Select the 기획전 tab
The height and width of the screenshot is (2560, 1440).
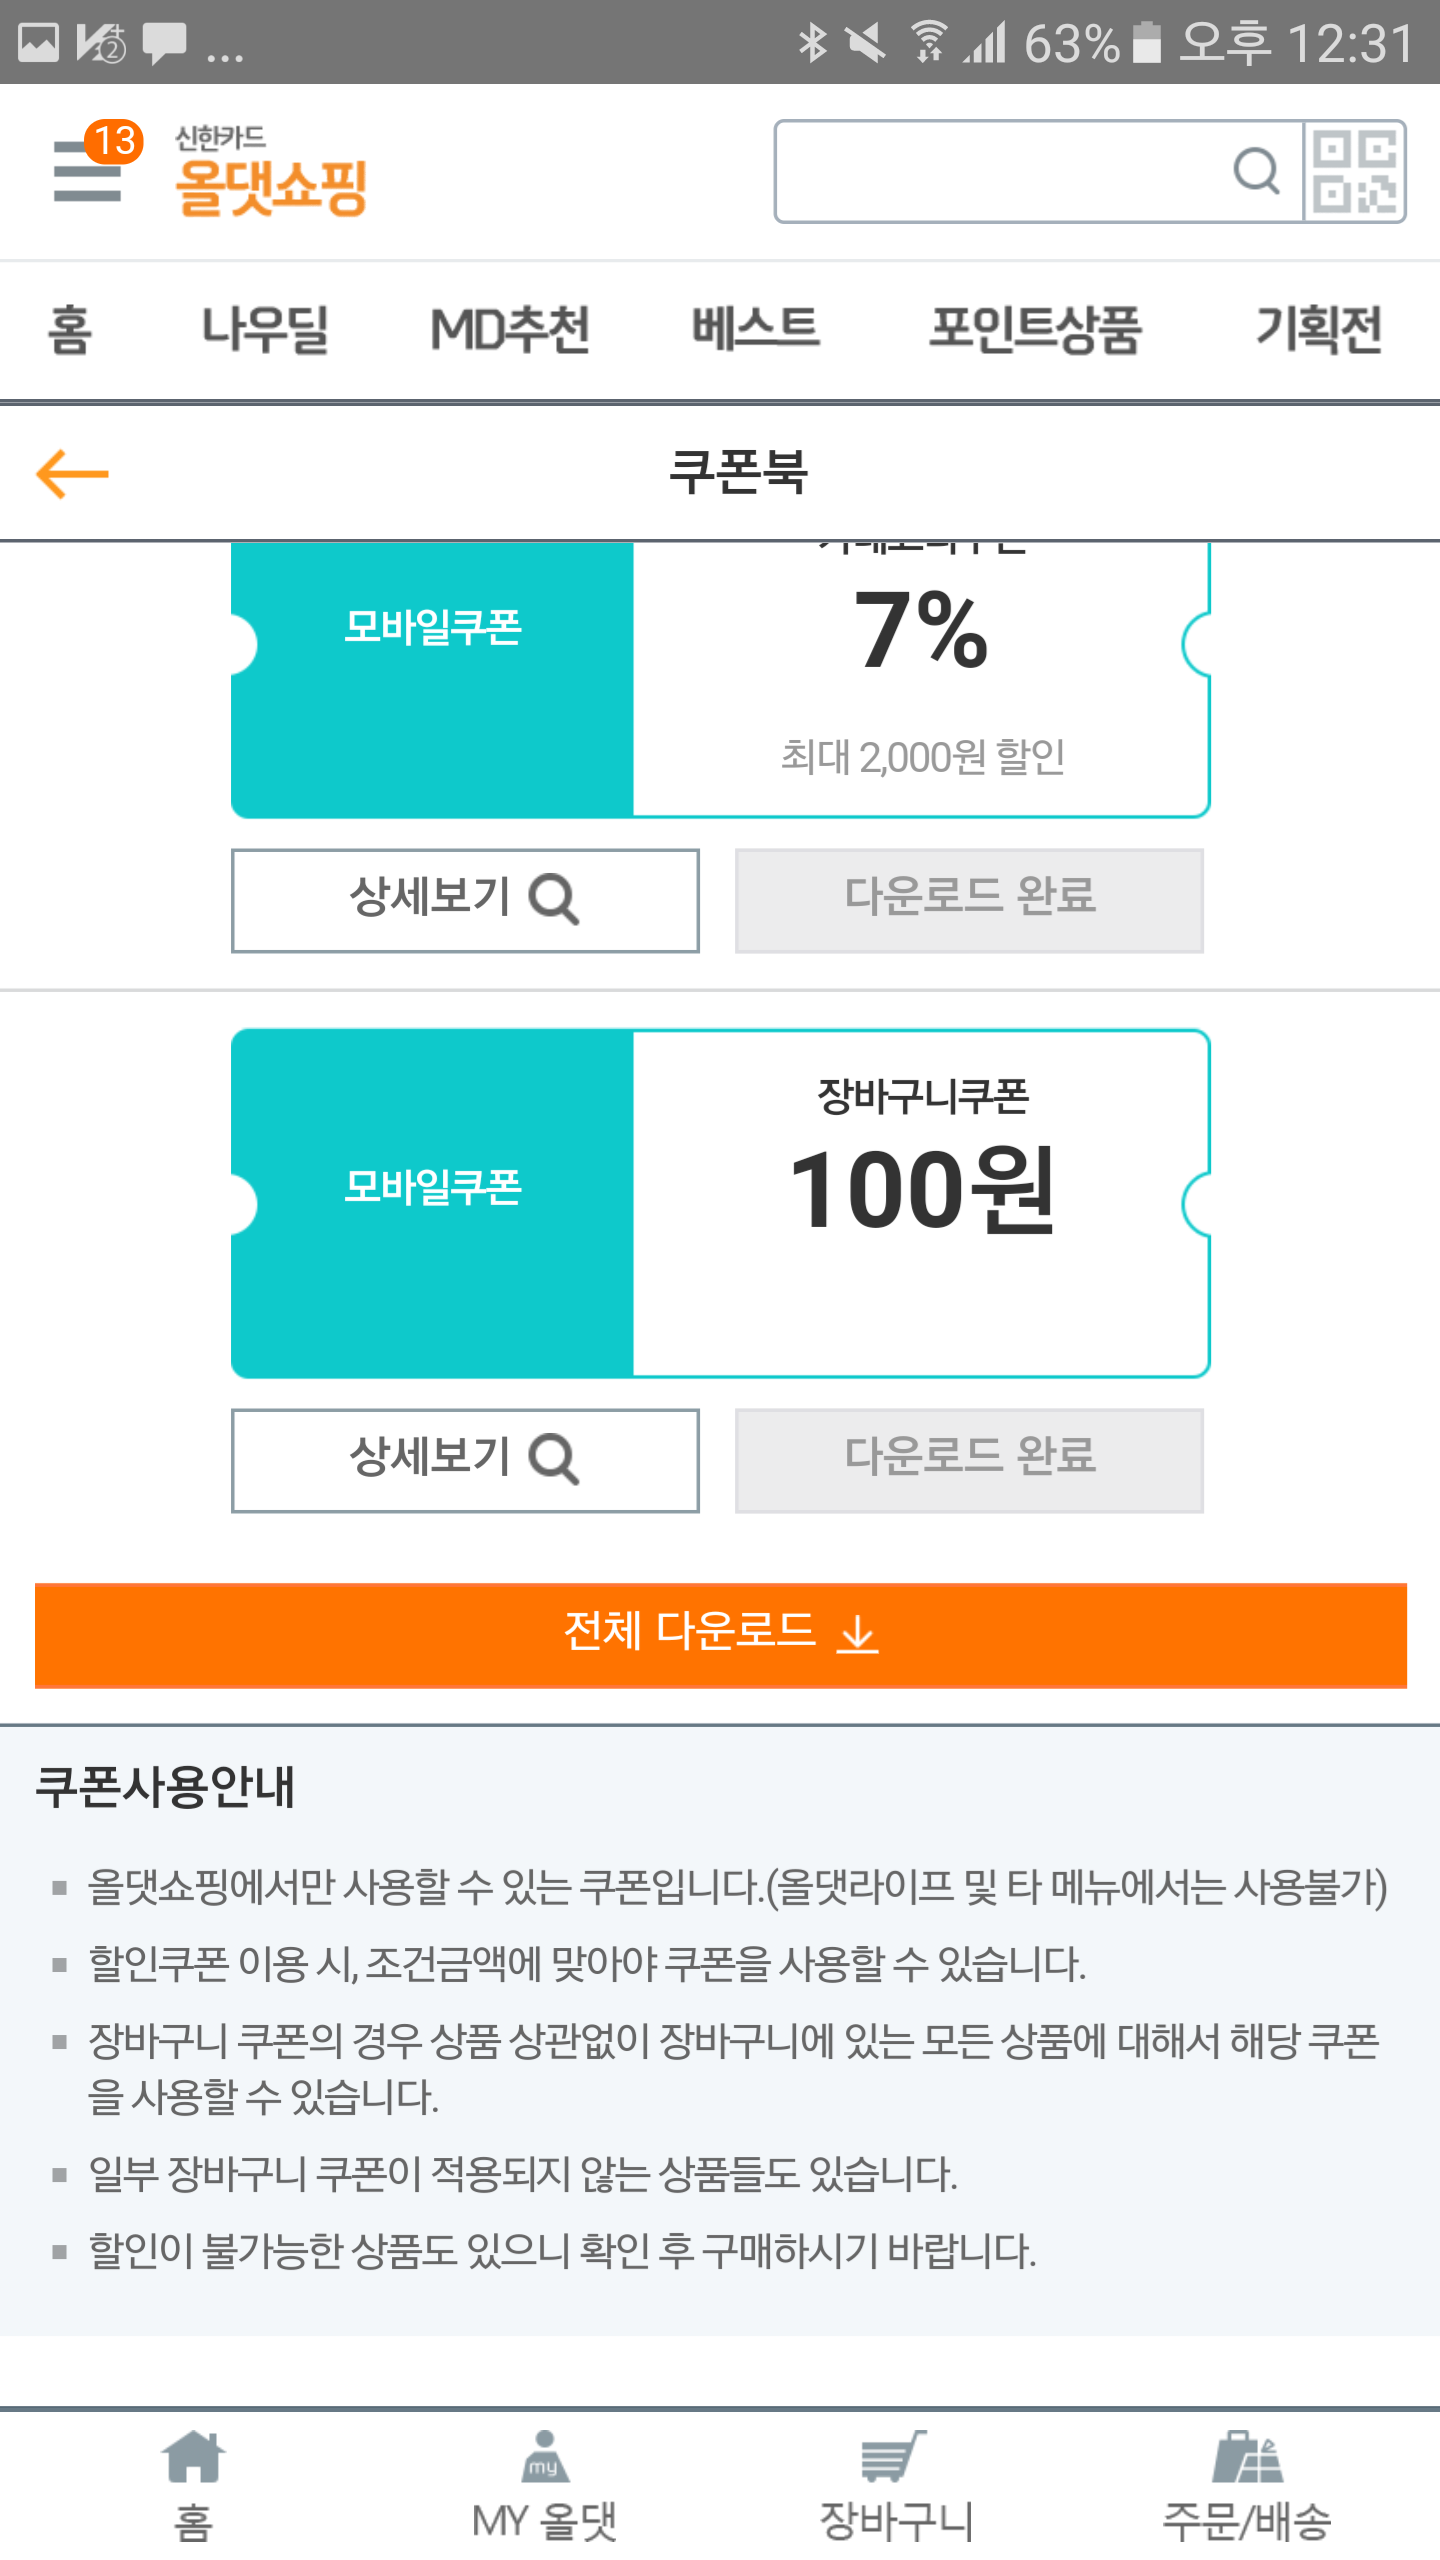click(x=1319, y=329)
